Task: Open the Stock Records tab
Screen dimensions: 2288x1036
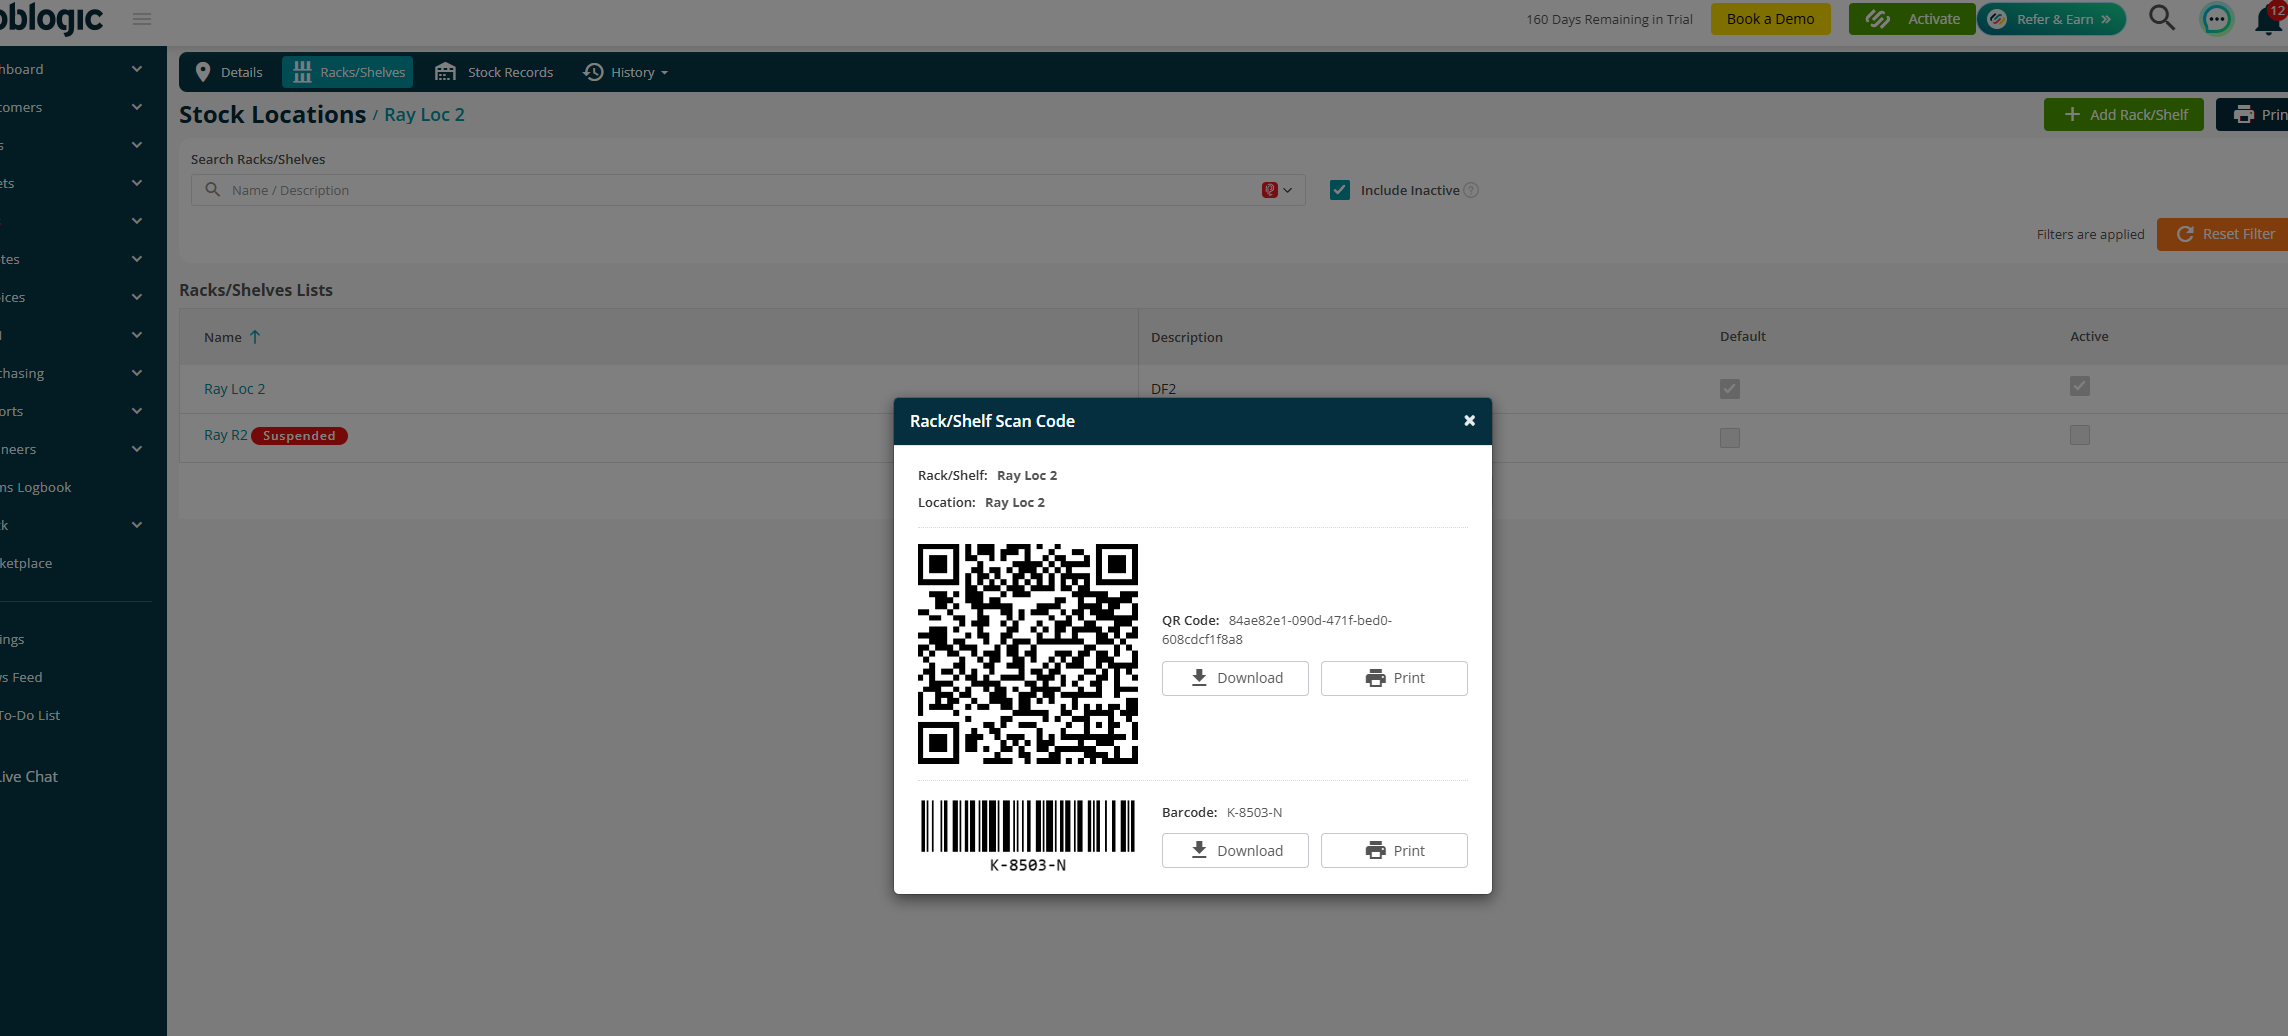Action: click(x=495, y=72)
